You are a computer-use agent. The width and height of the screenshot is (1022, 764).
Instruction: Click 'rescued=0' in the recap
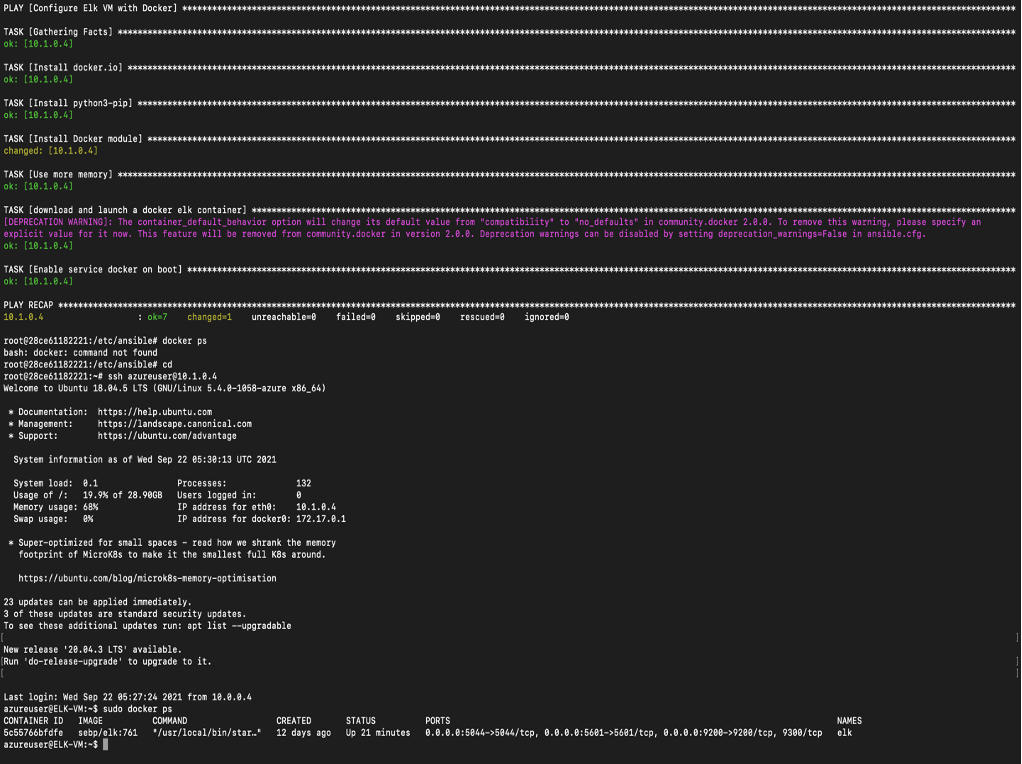click(x=482, y=317)
